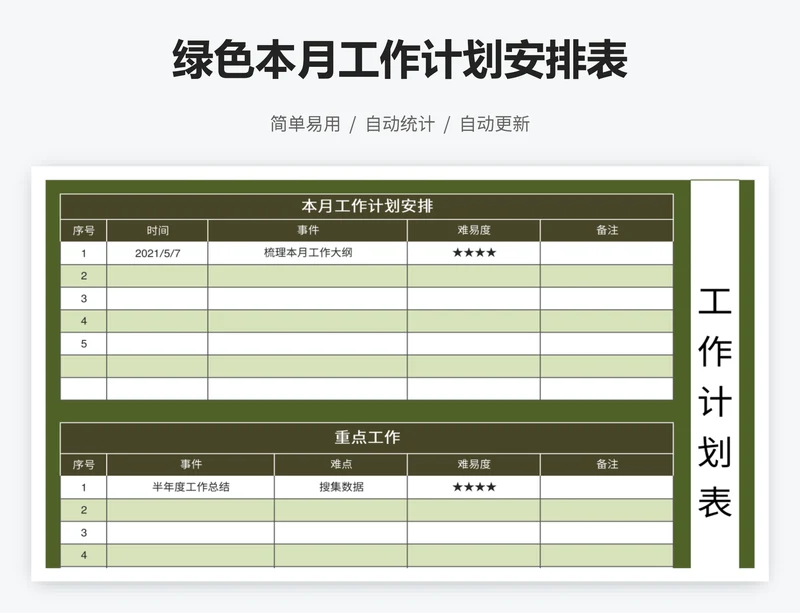Image resolution: width=800 pixels, height=613 pixels.
Task: Select the 难易度 header in the 重点工作 table
Action: point(474,464)
